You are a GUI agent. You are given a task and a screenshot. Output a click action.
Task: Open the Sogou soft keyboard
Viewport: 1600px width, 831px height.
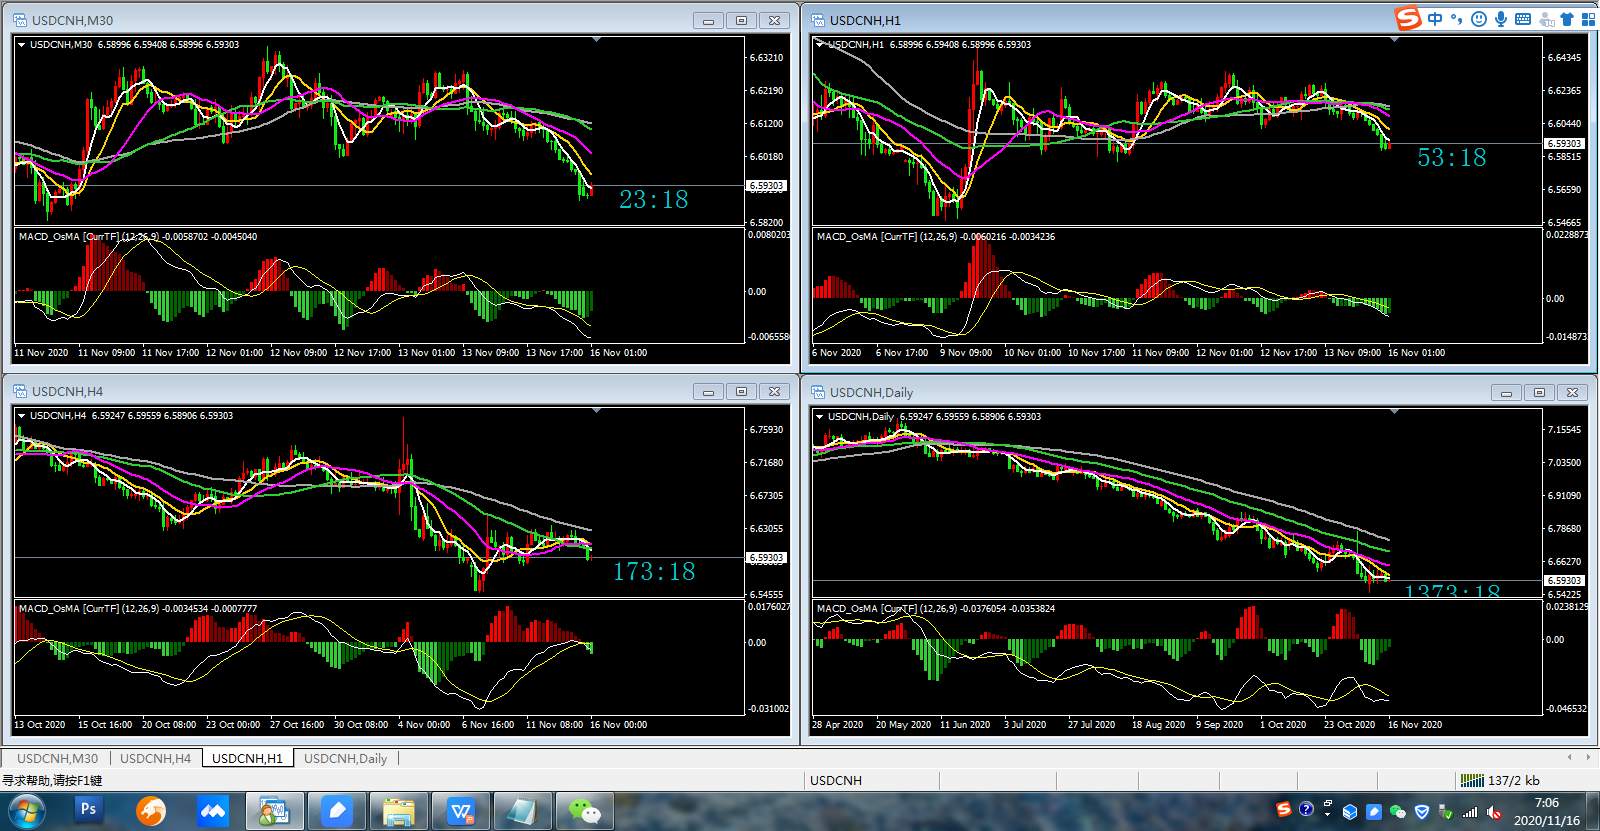1523,19
